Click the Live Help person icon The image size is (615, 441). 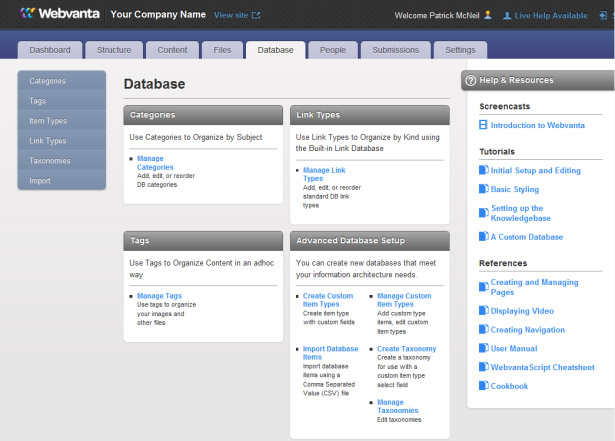[x=507, y=16]
